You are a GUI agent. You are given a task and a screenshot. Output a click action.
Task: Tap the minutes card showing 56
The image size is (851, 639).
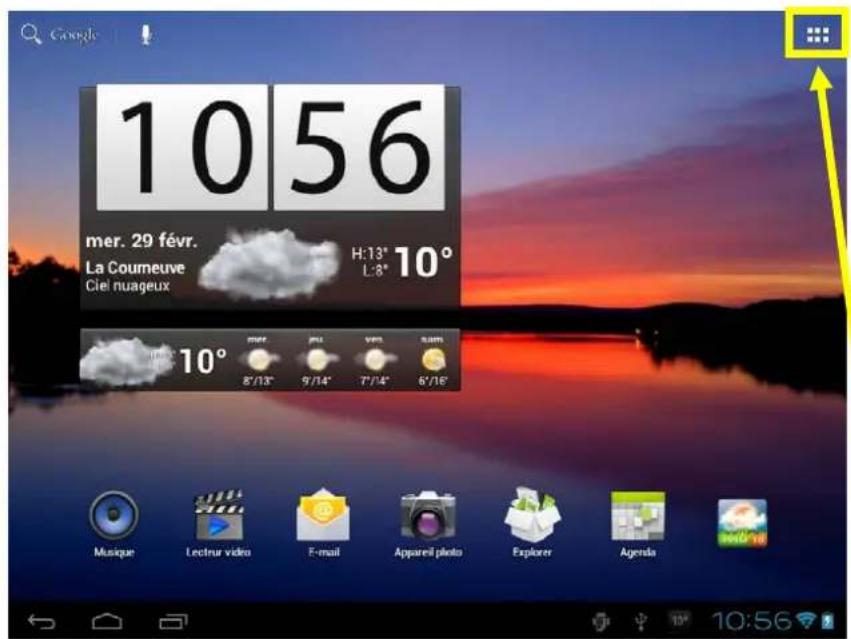(x=359, y=147)
